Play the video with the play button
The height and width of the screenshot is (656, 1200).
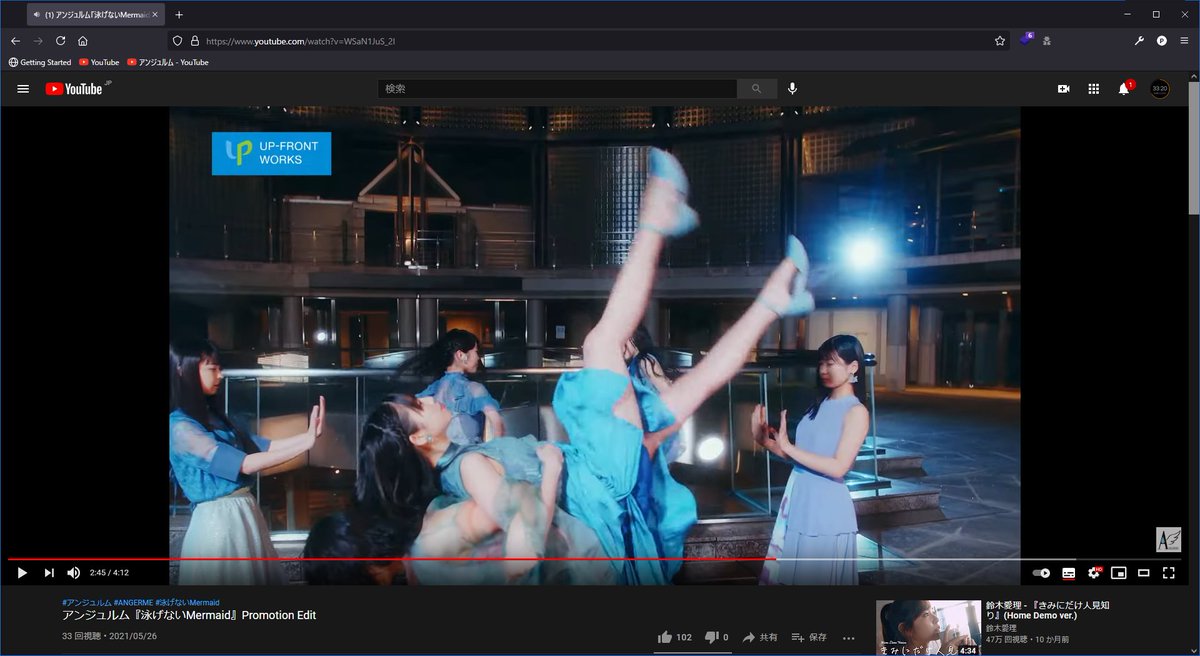22,573
